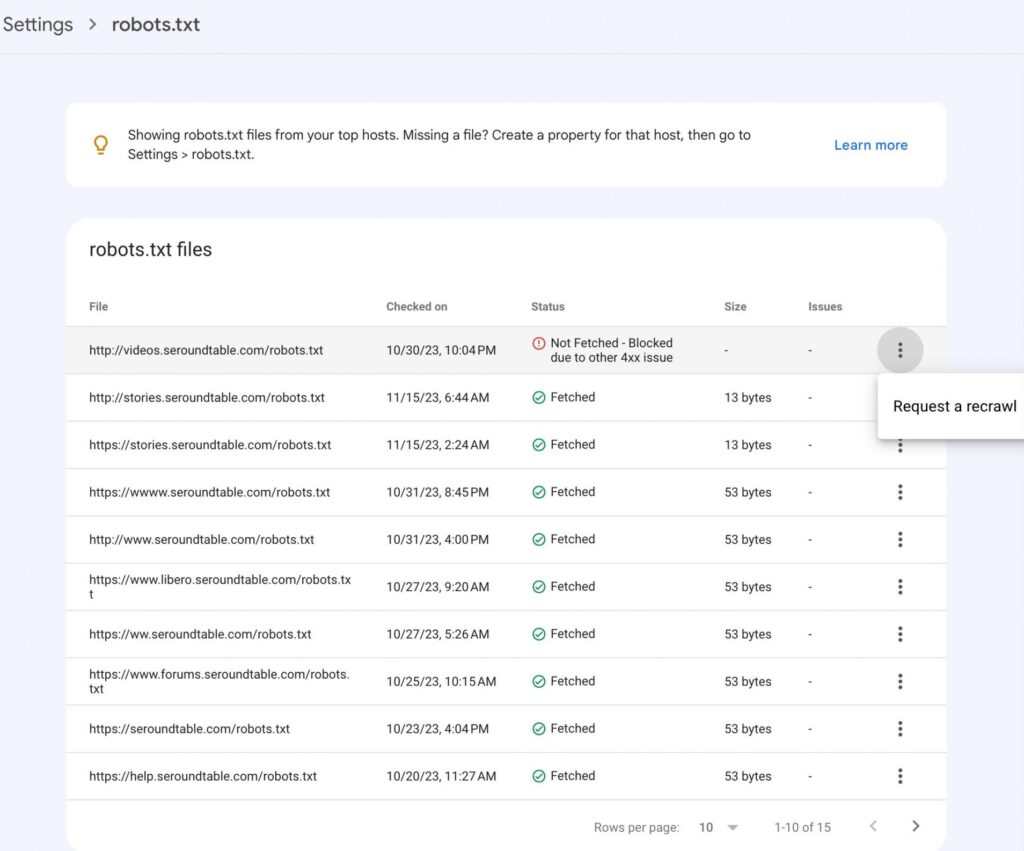Click the '1-10 of 15' pagination count

pyautogui.click(x=802, y=827)
